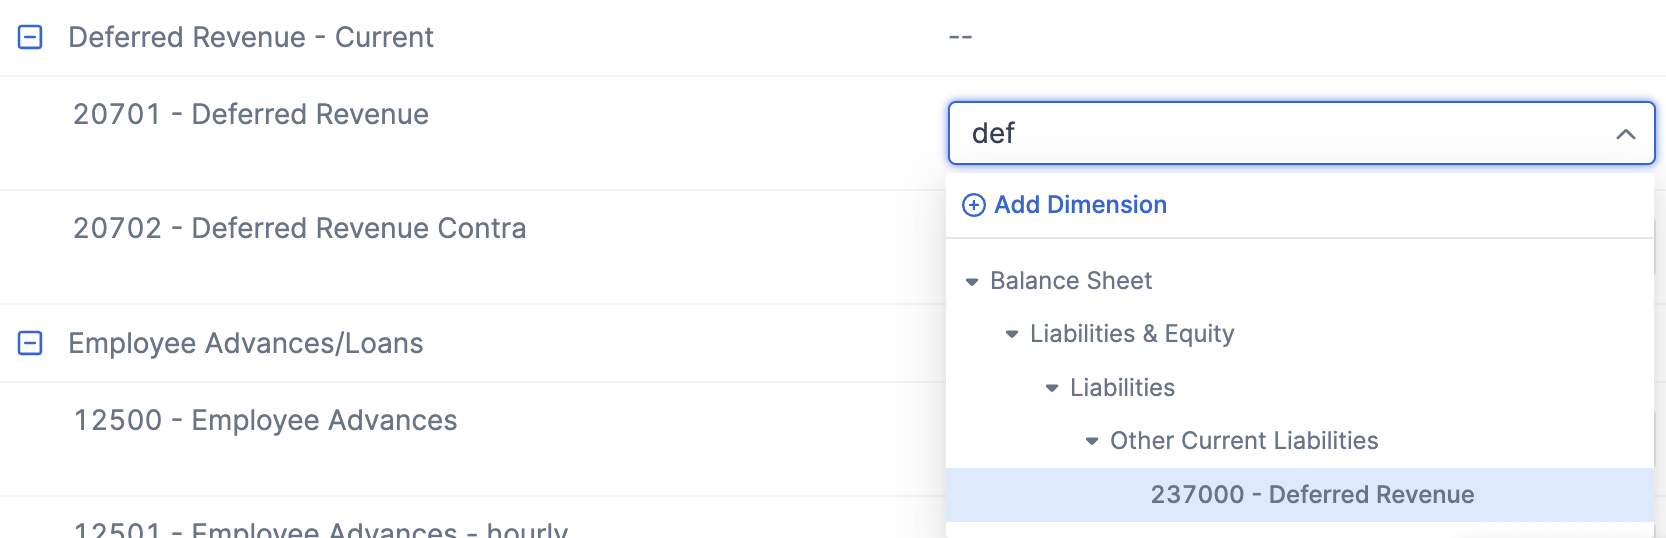Screen dimensions: 1666x538
Task: Click the Deferred Revenue - Current header text
Action: pos(251,38)
